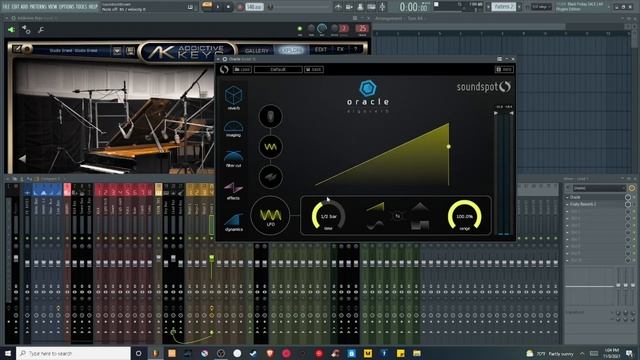Screen dimensions: 640x360
Task: Click the blue Oracle hexagon logo
Action: point(368,89)
